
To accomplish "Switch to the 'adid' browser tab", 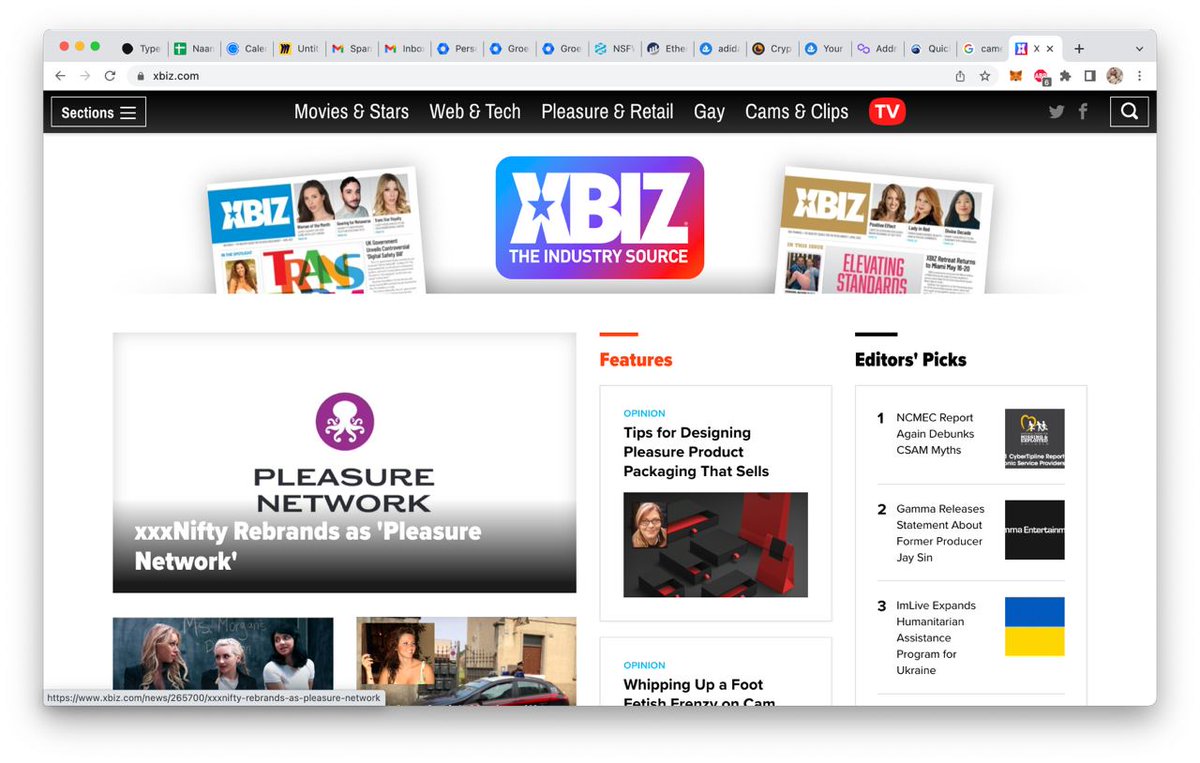I will click(720, 48).
